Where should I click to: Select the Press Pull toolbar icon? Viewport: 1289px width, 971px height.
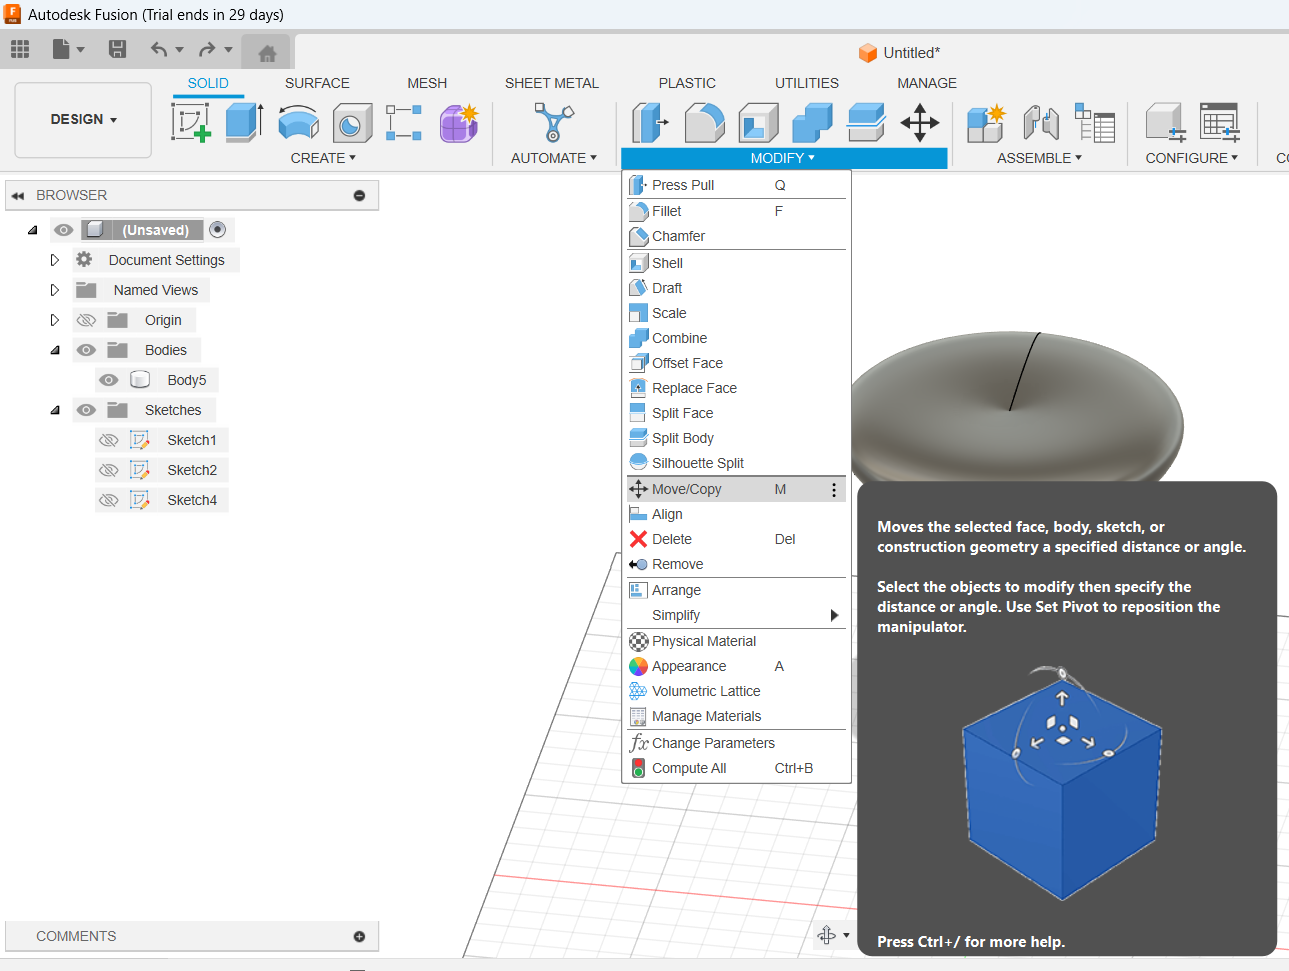(x=650, y=123)
